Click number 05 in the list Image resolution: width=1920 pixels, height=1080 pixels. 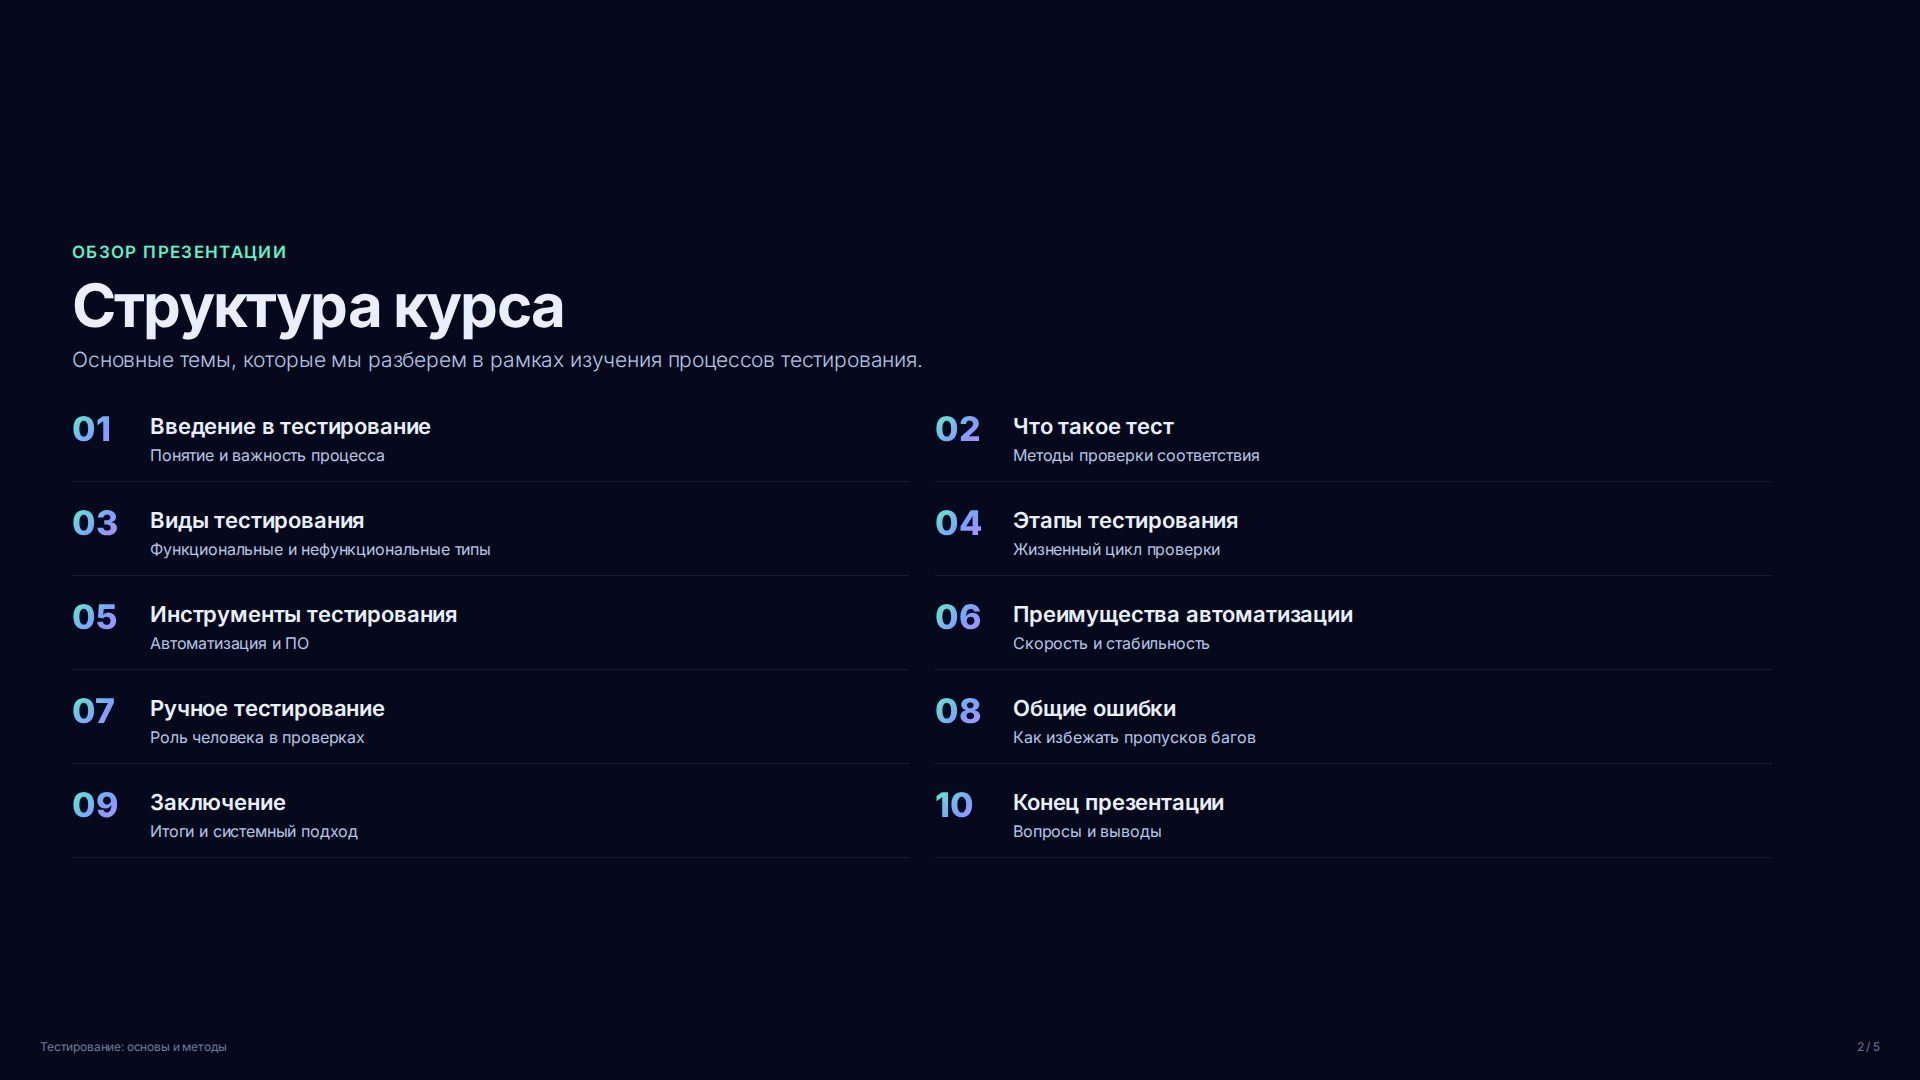[95, 617]
